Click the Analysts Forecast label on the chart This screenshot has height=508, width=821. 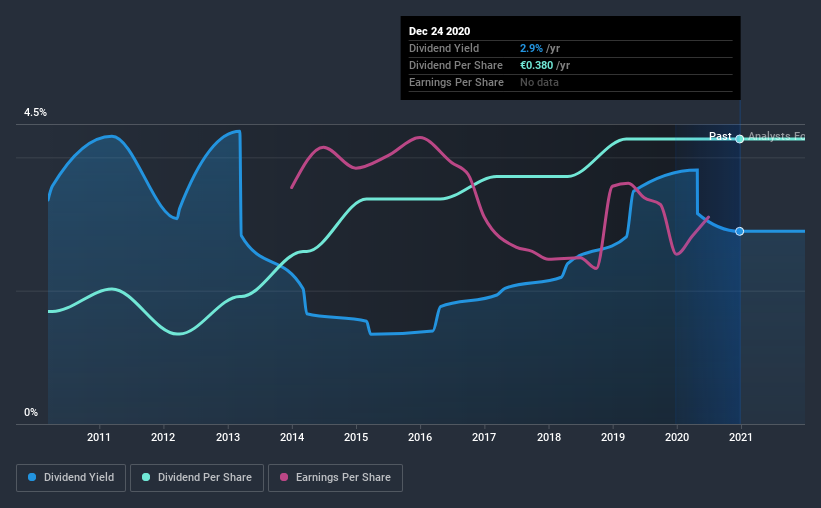[776, 136]
